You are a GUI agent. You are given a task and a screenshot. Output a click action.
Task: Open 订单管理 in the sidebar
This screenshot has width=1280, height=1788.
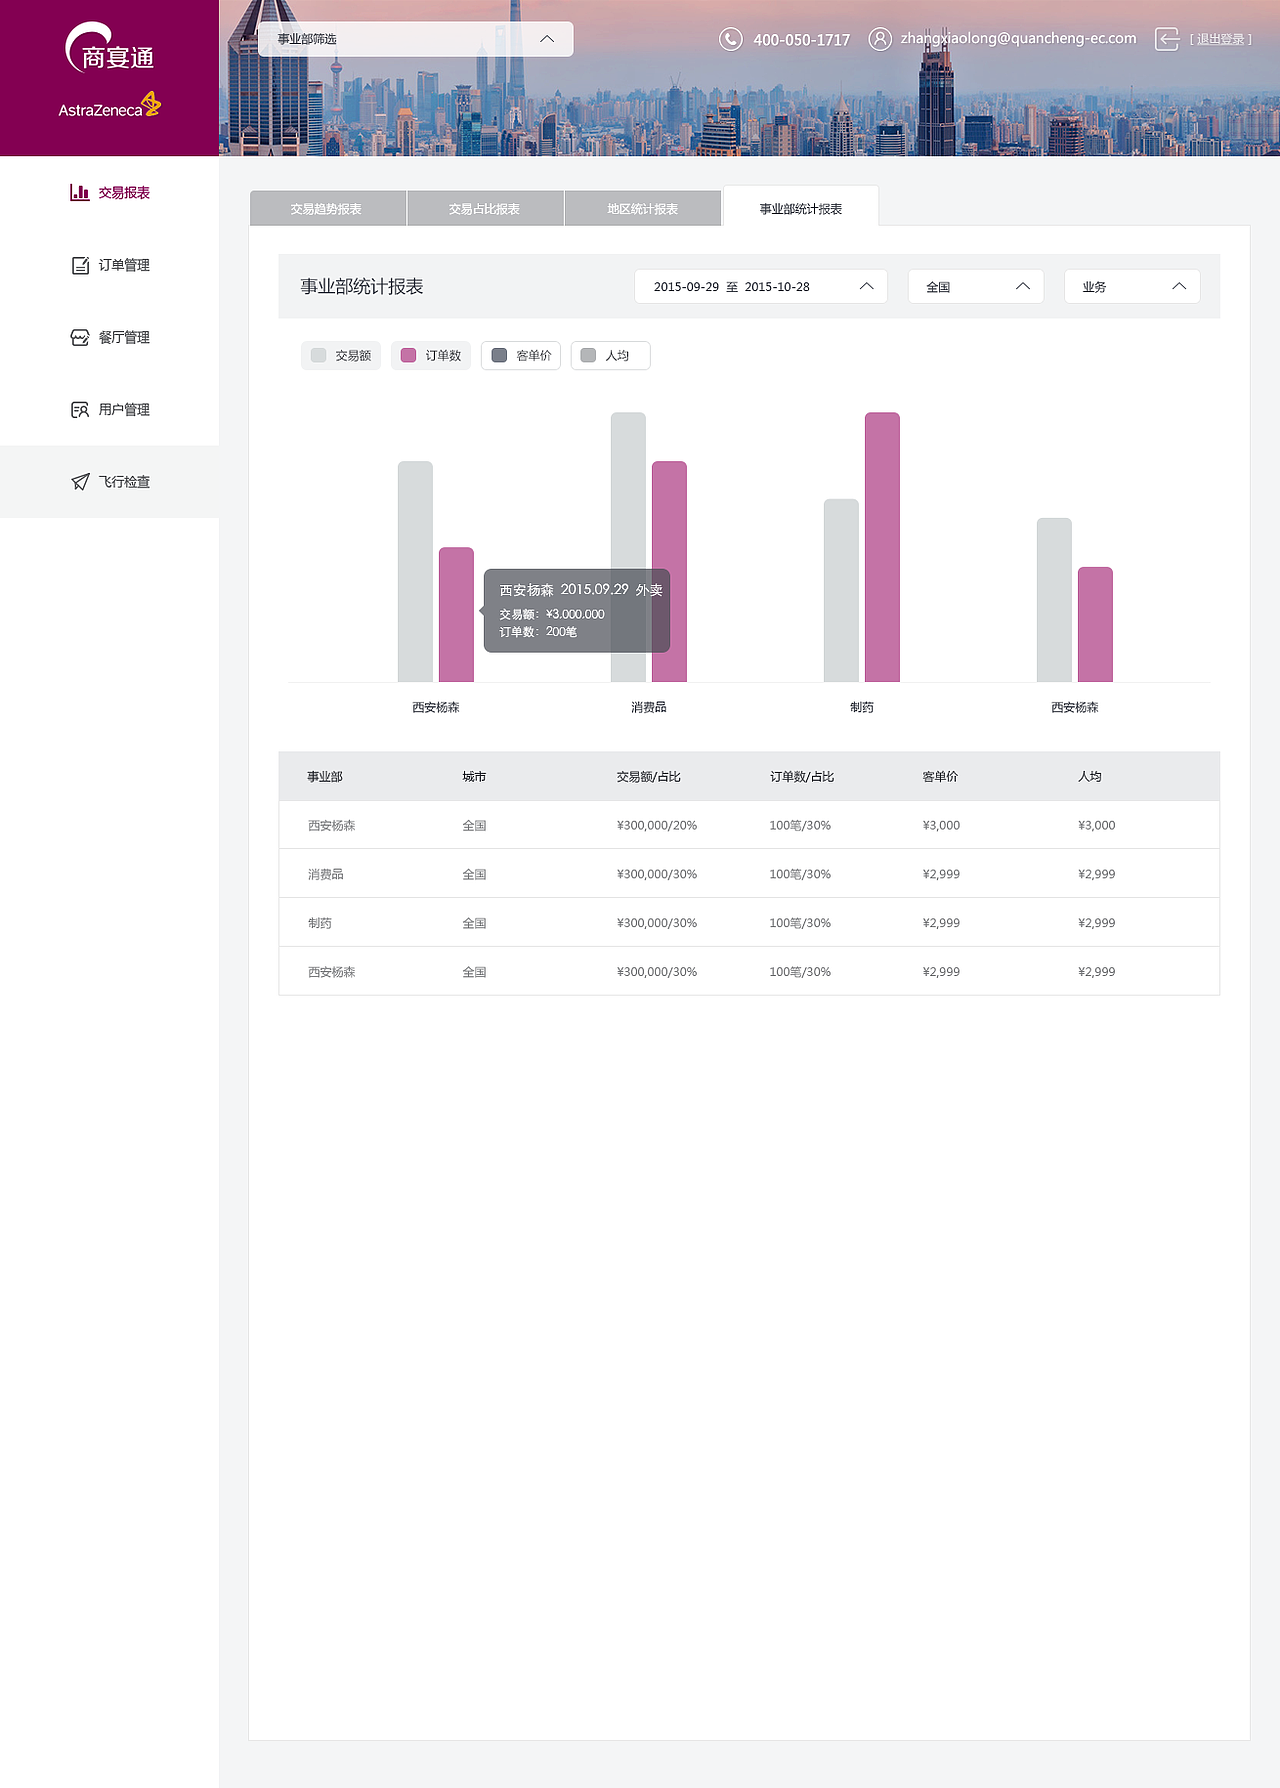pyautogui.click(x=110, y=265)
